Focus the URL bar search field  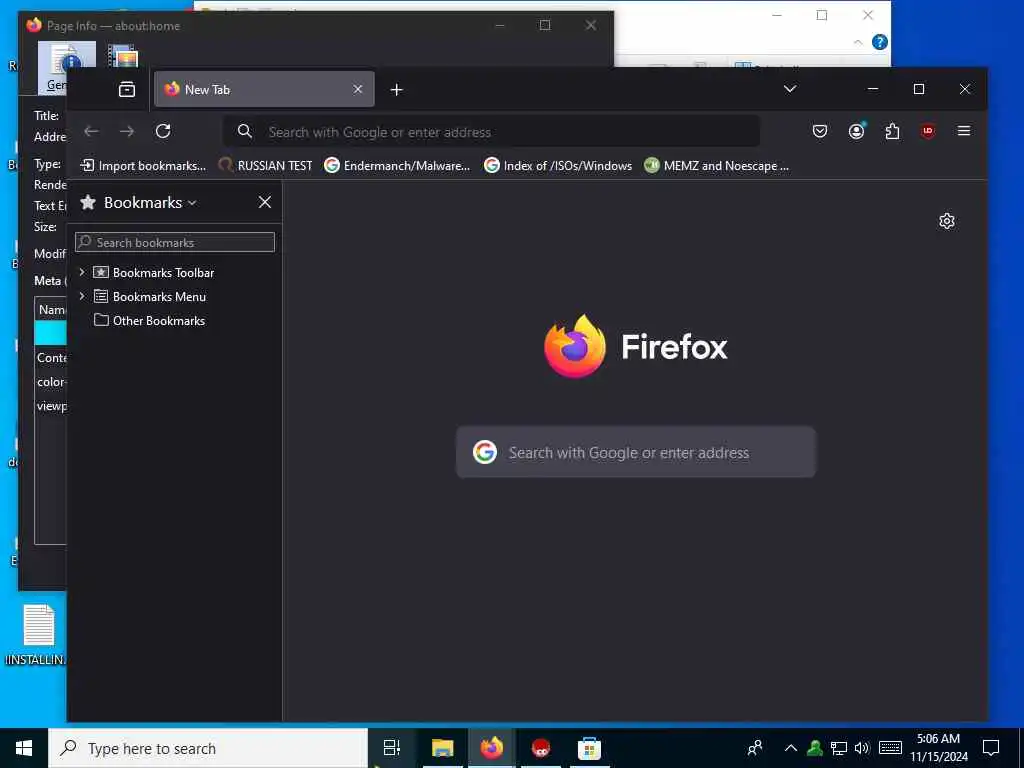tap(491, 132)
